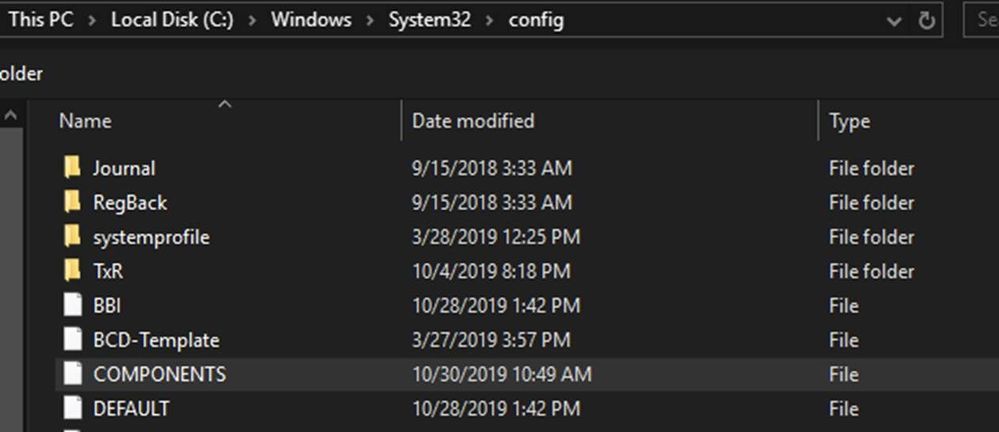Viewport: 999px width, 432px height.
Task: Click the BCD-Template file icon
Action: (73, 340)
